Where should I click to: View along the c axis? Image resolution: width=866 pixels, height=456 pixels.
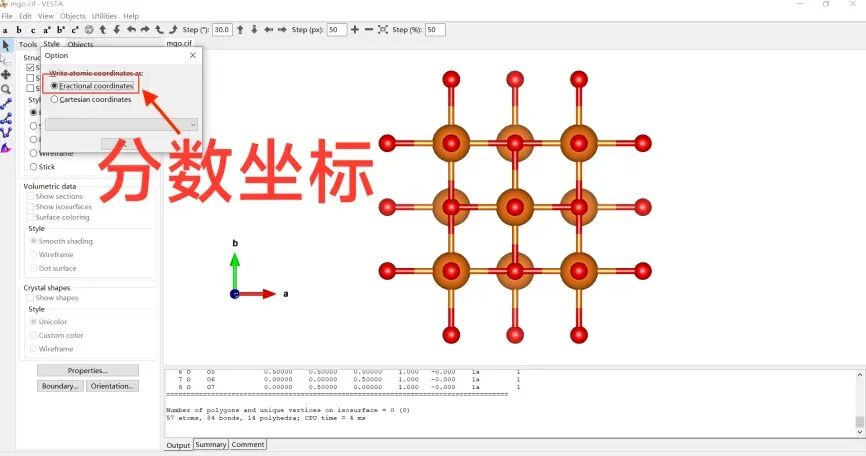point(33,30)
